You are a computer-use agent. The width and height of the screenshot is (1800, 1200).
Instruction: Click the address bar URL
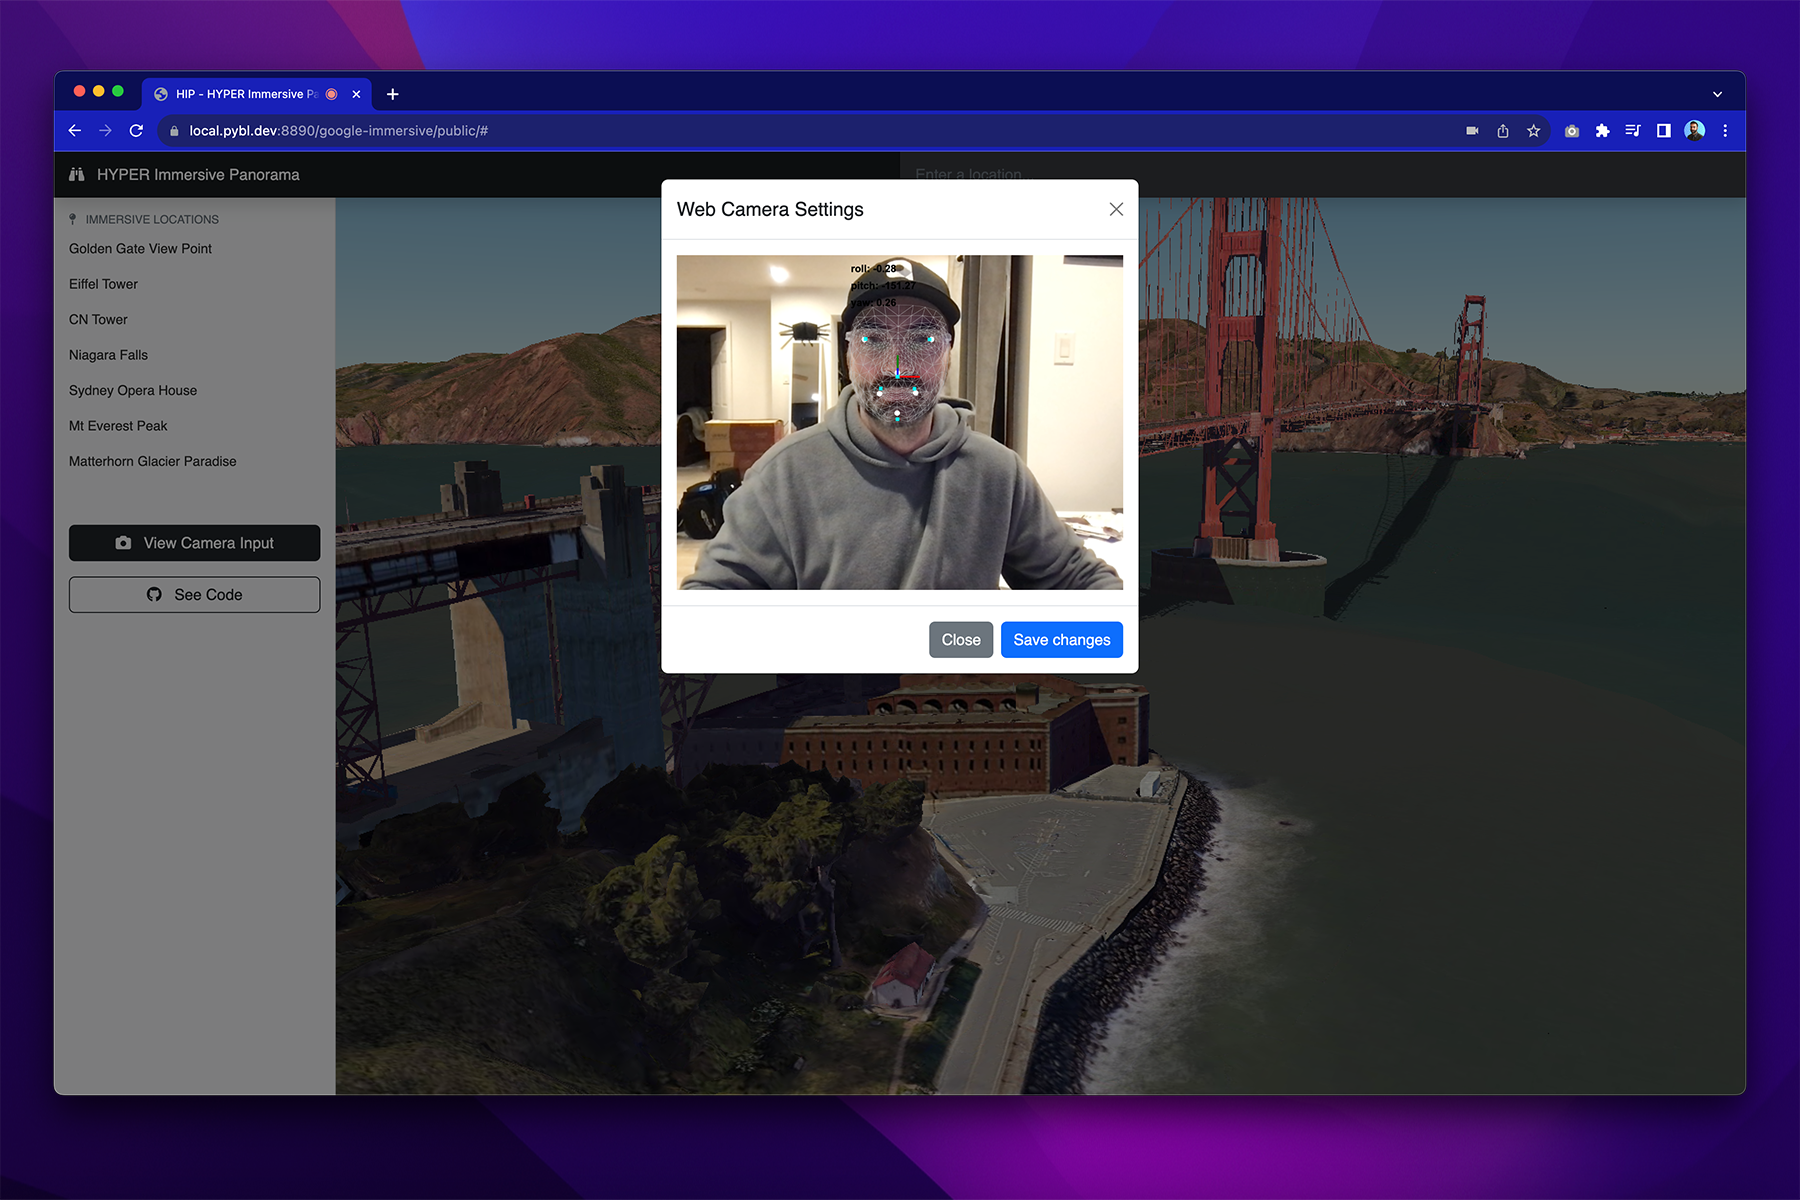[339, 131]
